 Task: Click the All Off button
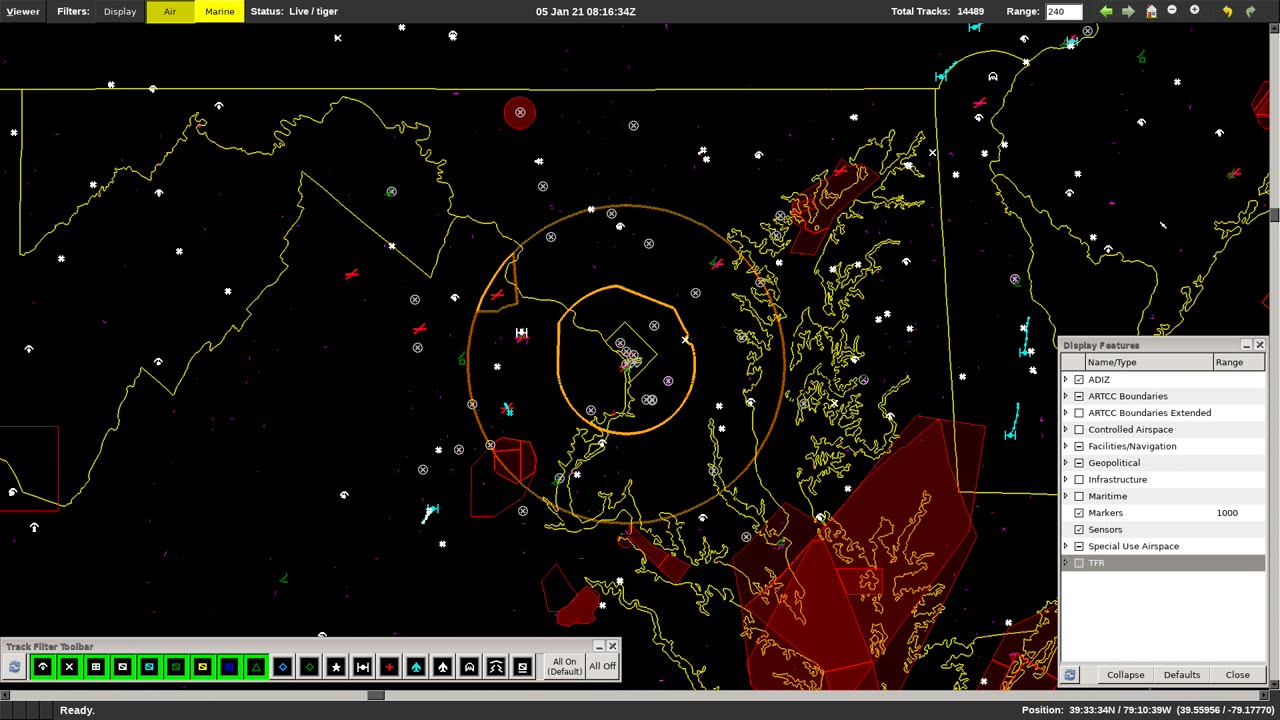click(603, 666)
